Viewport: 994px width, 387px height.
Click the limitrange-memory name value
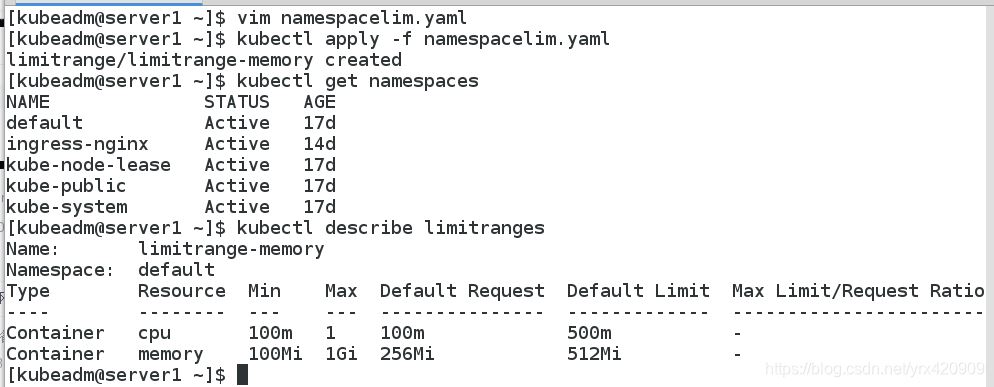click(231, 249)
